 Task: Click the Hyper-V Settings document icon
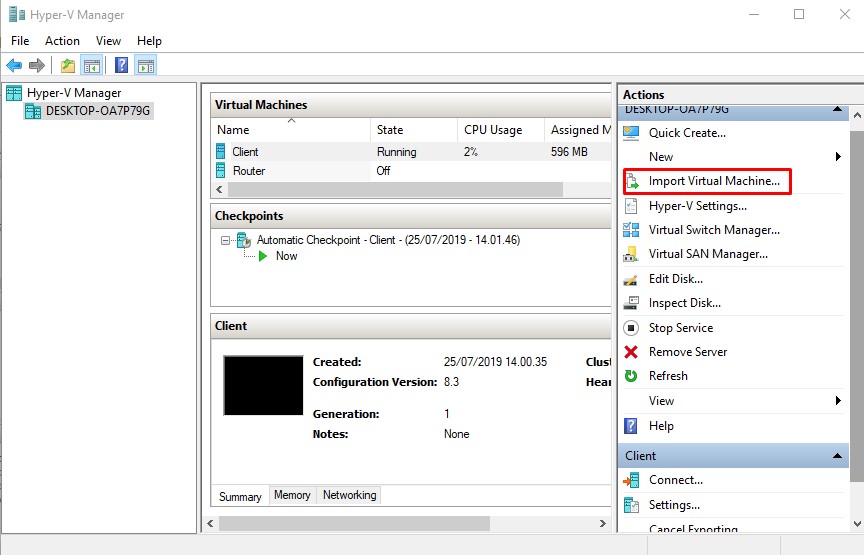coord(631,206)
